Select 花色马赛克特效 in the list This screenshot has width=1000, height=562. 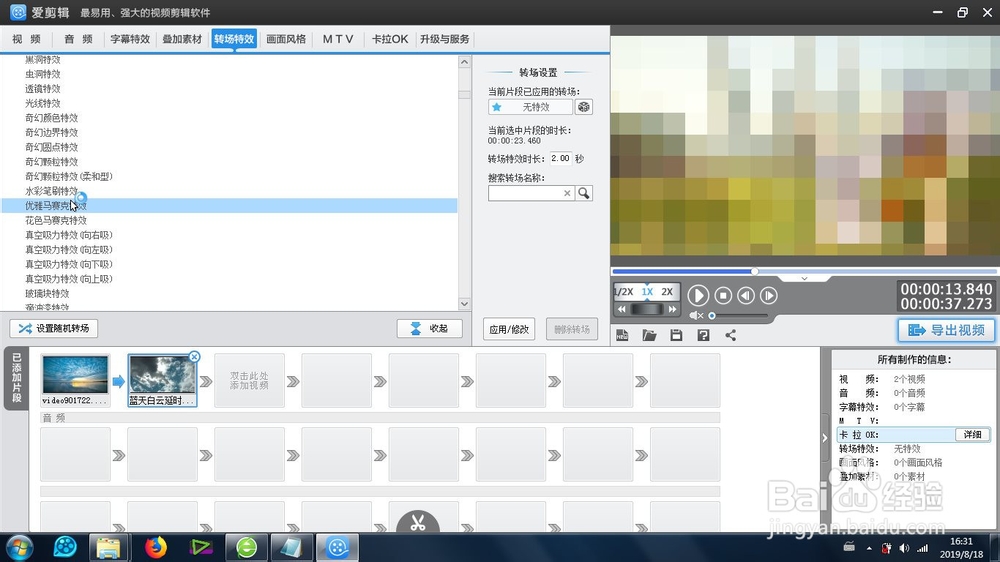tap(55, 220)
